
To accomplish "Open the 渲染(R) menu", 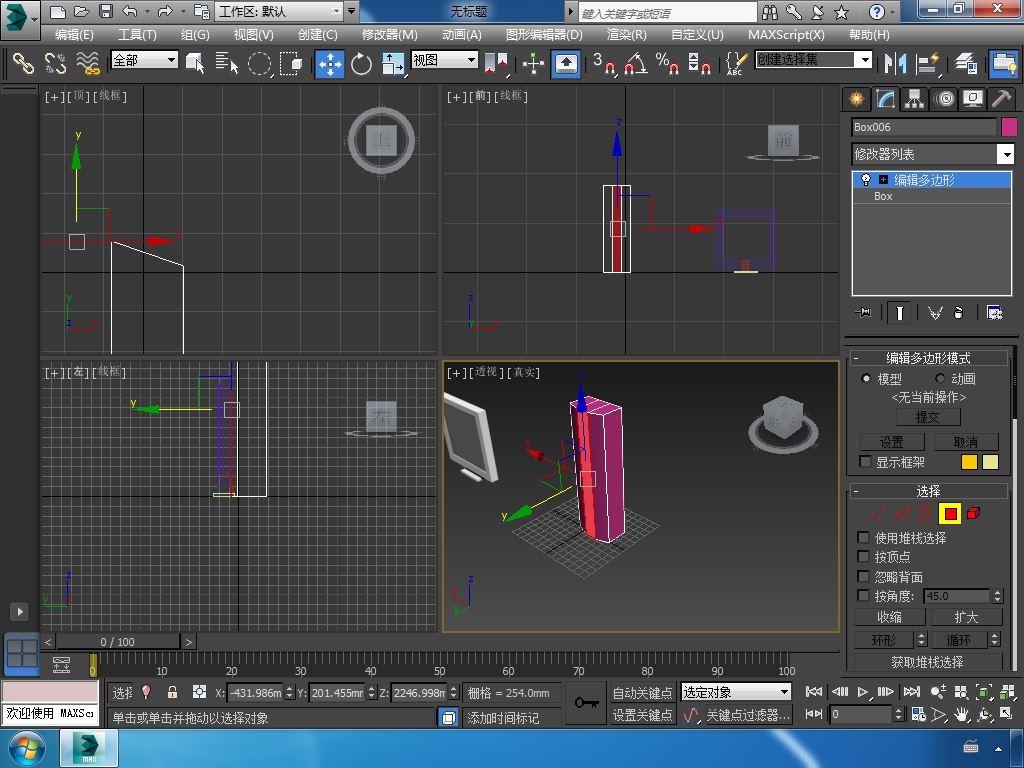I will [x=626, y=35].
